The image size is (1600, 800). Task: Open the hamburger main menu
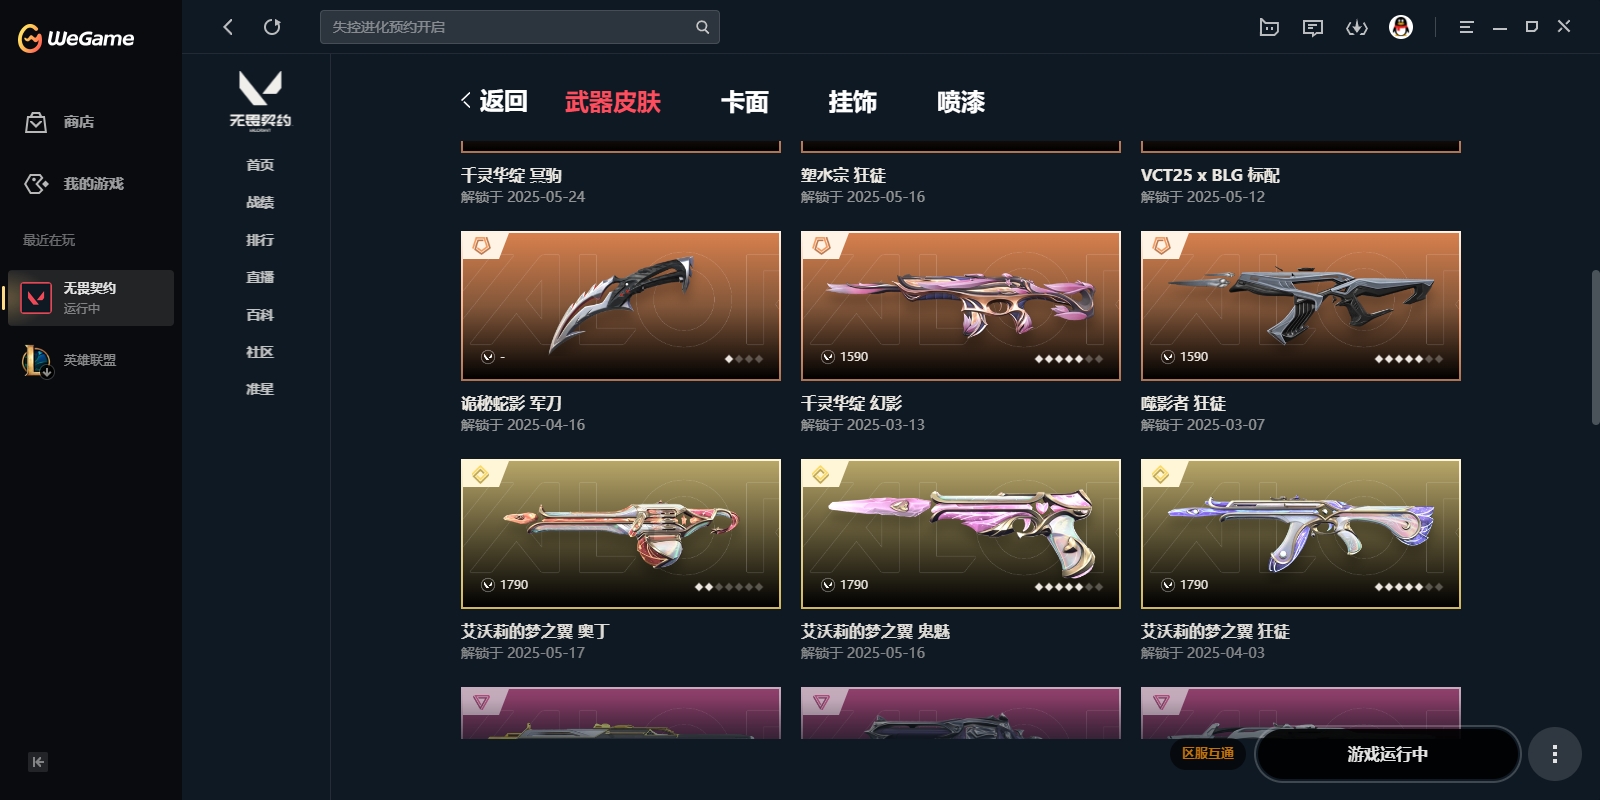(x=1466, y=27)
